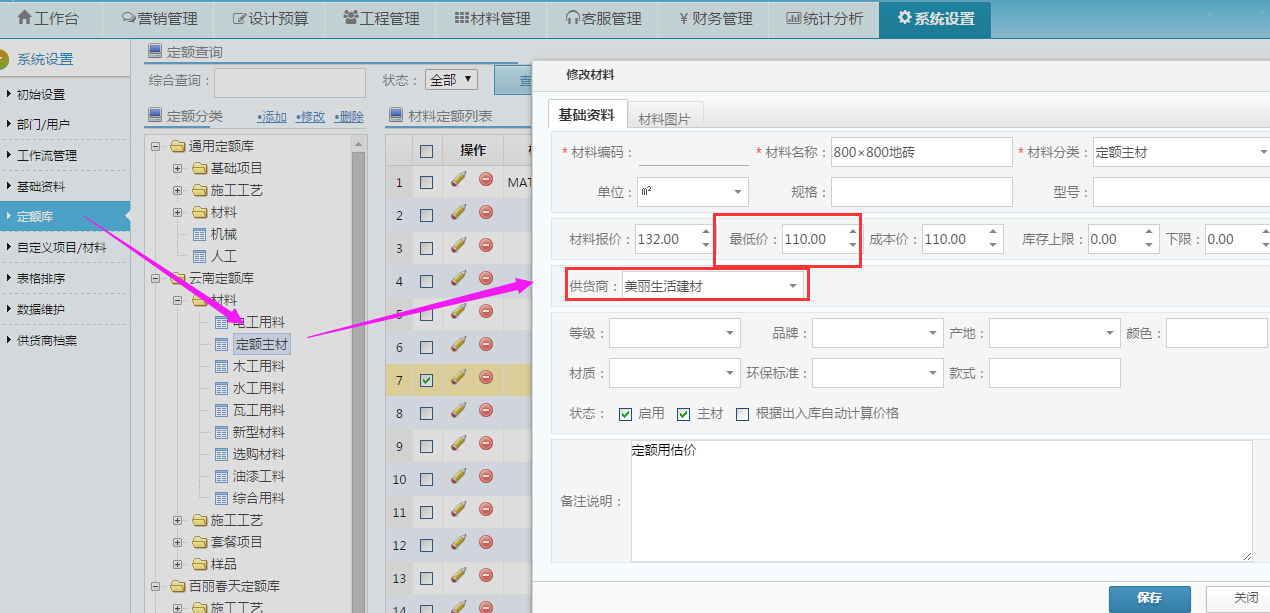The height and width of the screenshot is (613, 1270).
Task: Open the 机械 table item in tree
Action: (x=223, y=234)
